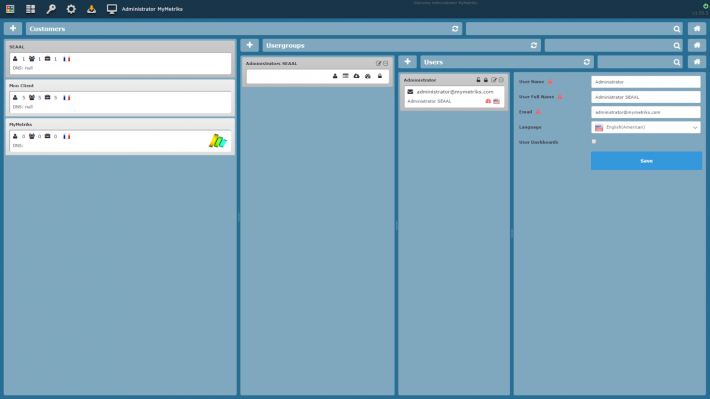Click the orange download icon in top bar
This screenshot has height=399, width=710.
pos(91,9)
